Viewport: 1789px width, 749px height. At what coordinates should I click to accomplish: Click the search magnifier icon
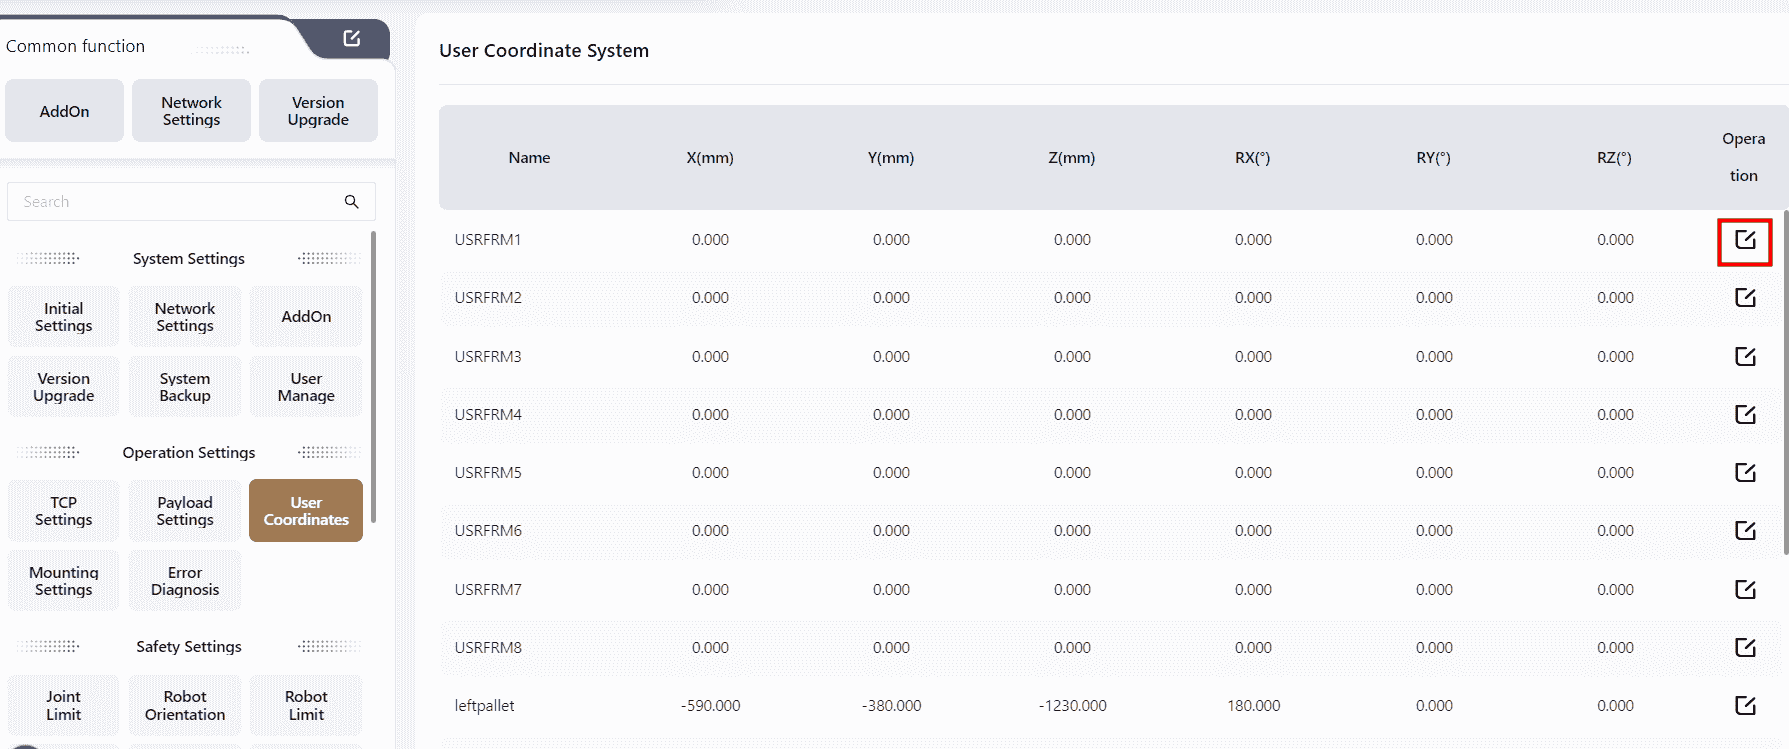click(351, 202)
